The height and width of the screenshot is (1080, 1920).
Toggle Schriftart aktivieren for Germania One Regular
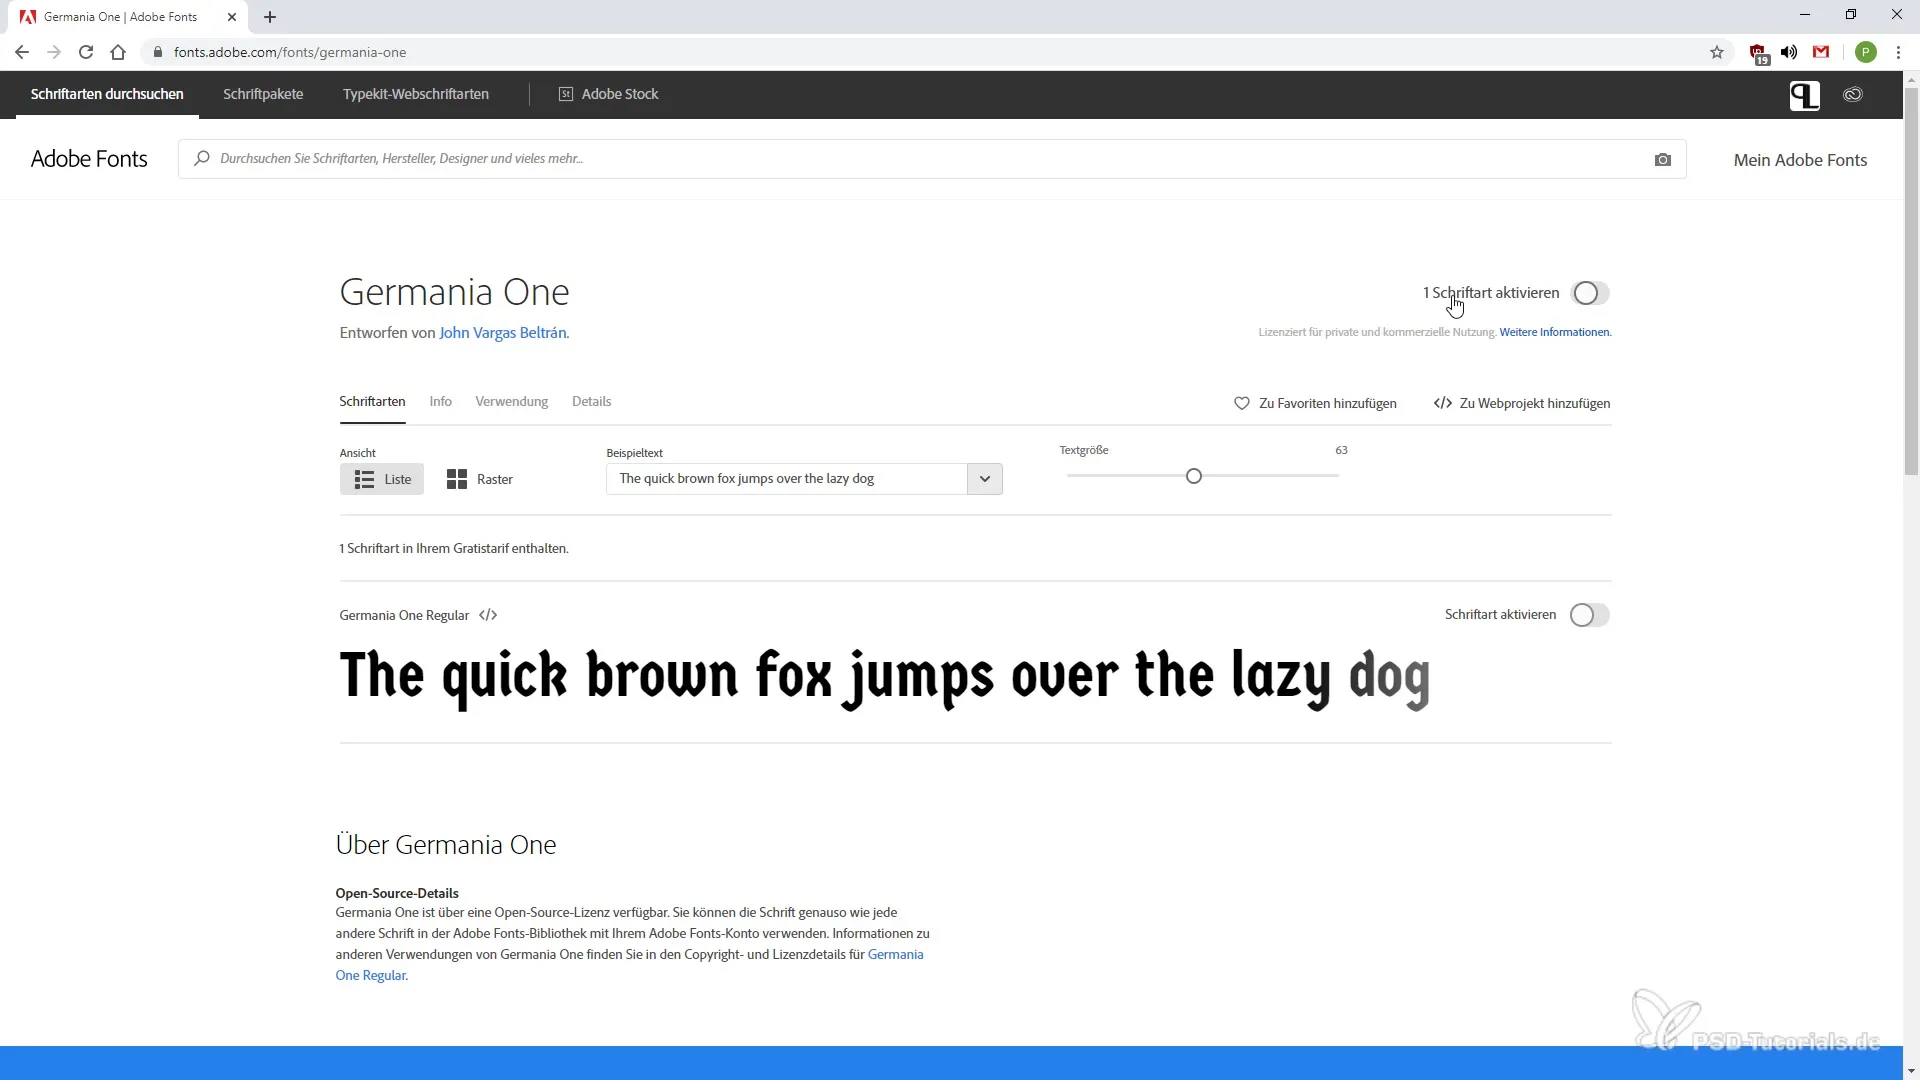[x=1589, y=615]
